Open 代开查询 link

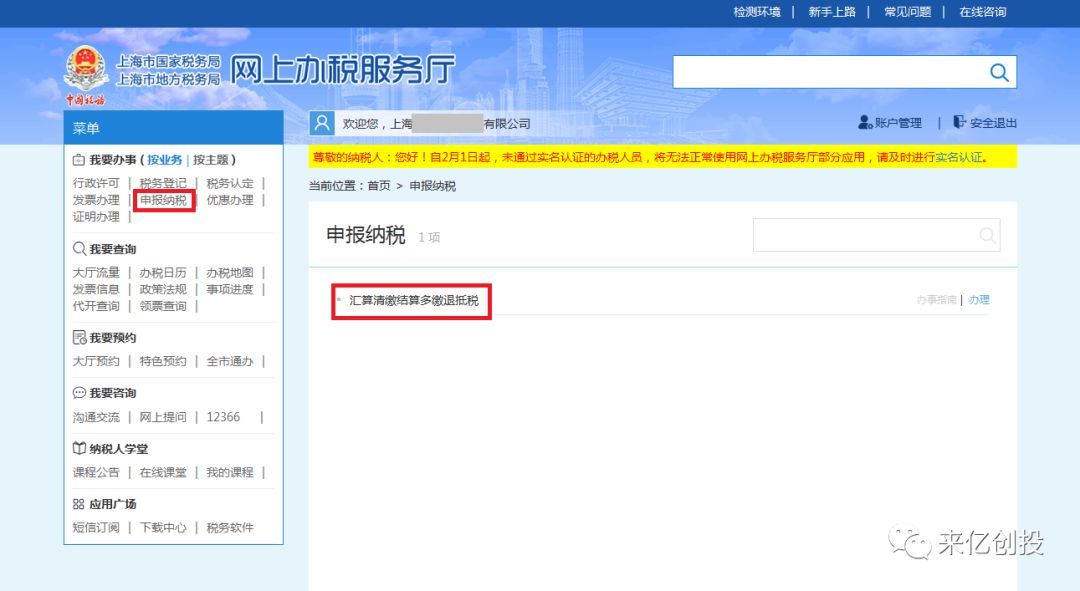click(x=96, y=306)
